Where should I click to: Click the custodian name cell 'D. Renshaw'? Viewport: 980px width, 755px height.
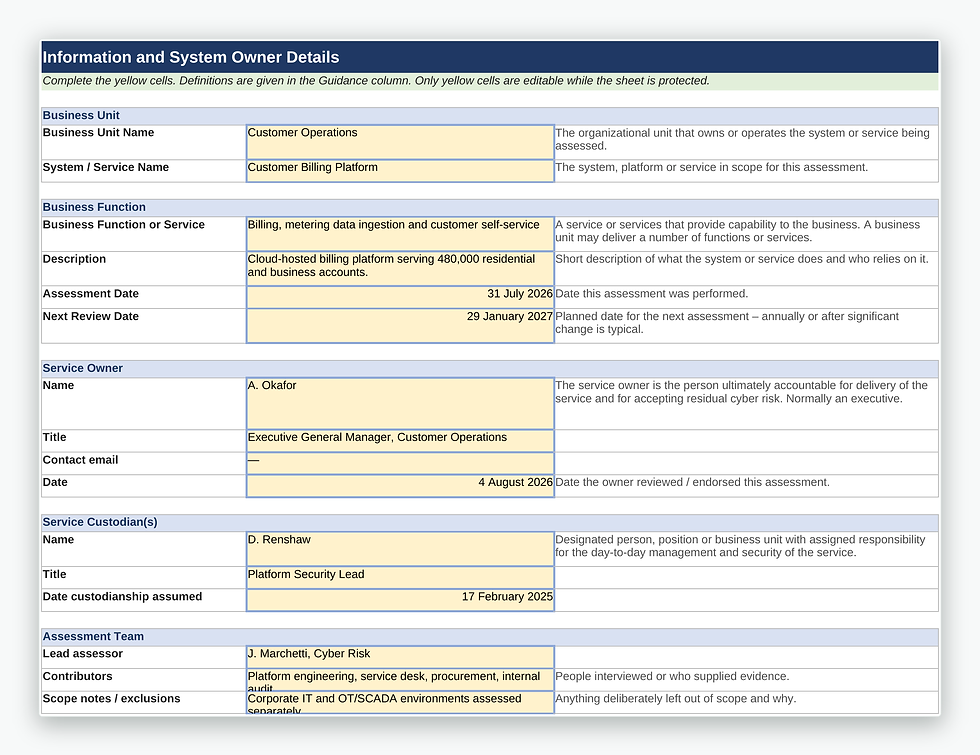point(400,549)
